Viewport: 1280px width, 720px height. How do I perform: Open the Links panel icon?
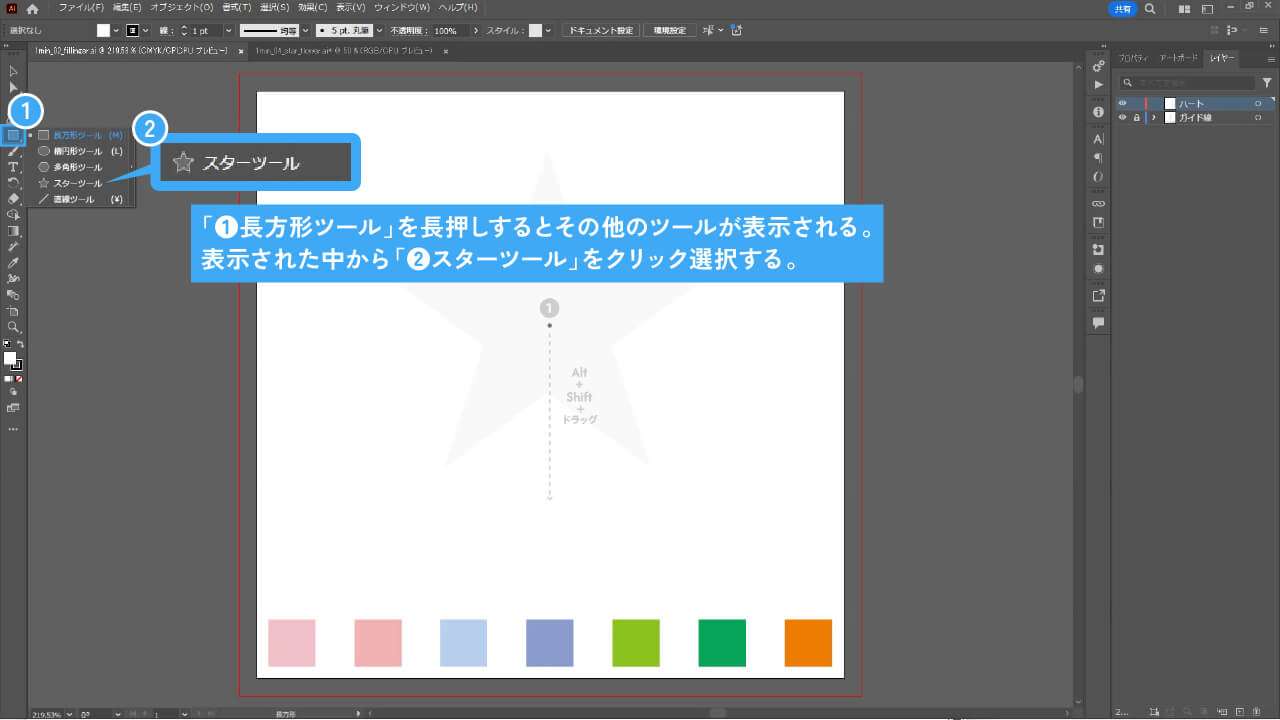pos(1098,204)
